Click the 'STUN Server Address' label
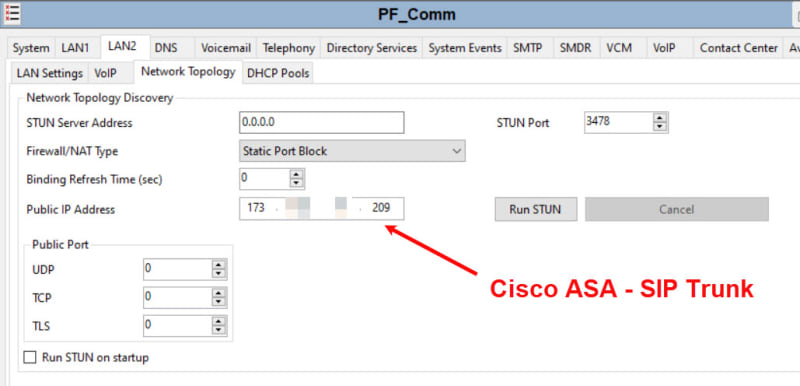Image resolution: width=800 pixels, height=386 pixels. (x=79, y=123)
